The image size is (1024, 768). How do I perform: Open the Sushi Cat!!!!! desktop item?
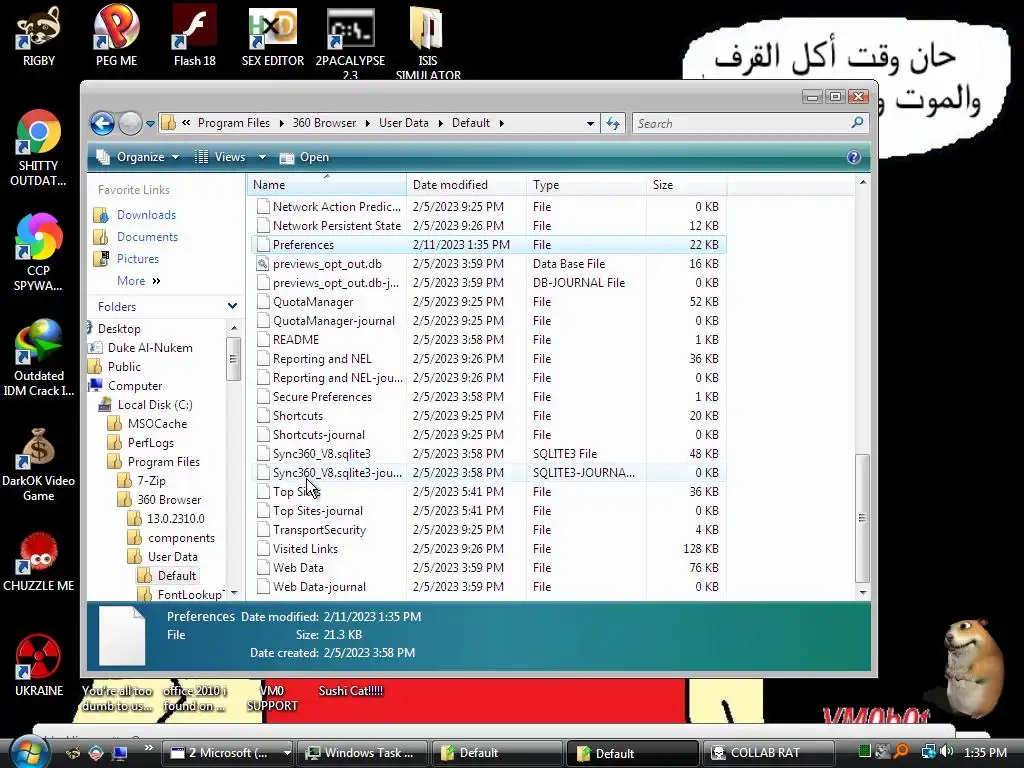pos(351,691)
